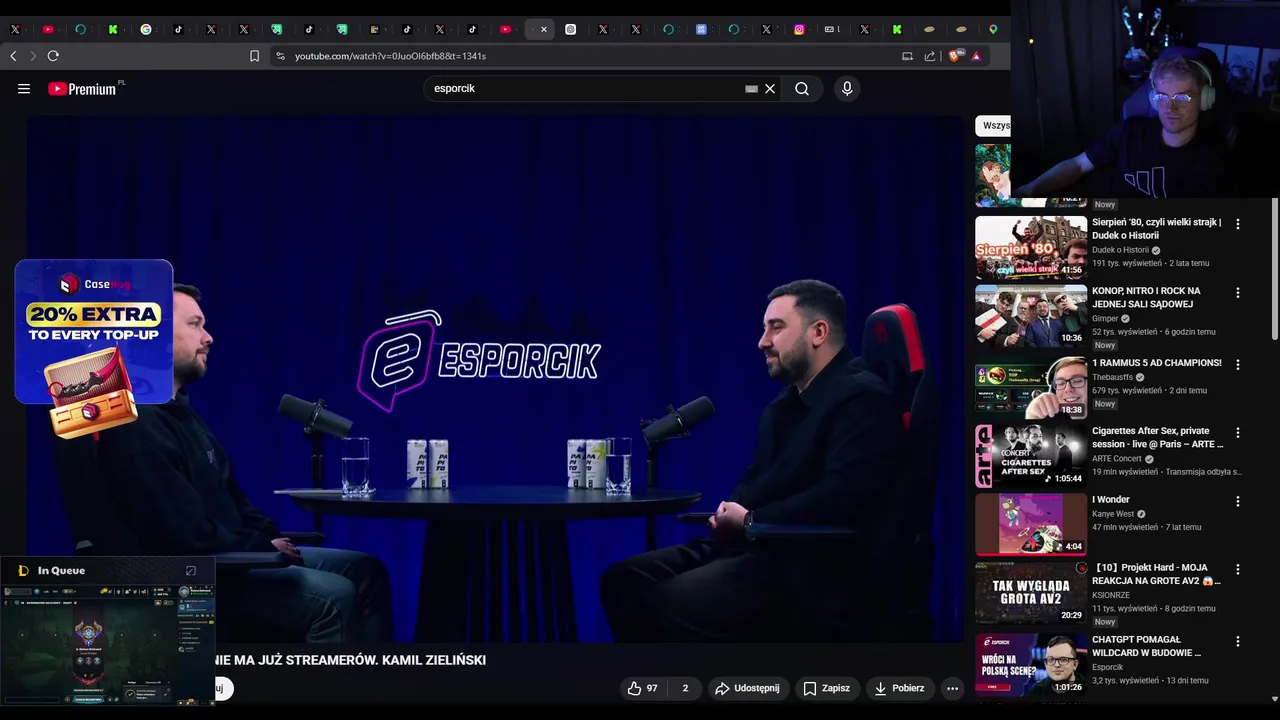Open the options menu for Projekt Hard video
1280x720 pixels.
pyautogui.click(x=1238, y=569)
